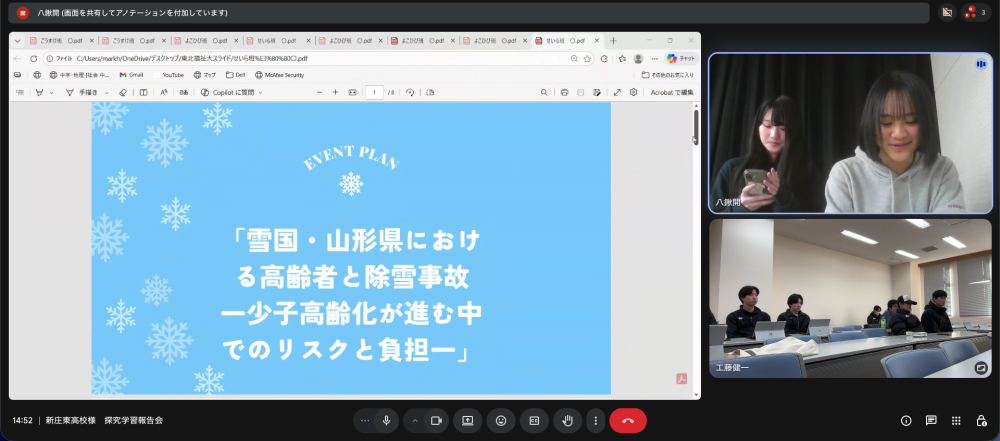Mute the microphone in the meeting bar
The height and width of the screenshot is (441, 1000).
[386, 421]
